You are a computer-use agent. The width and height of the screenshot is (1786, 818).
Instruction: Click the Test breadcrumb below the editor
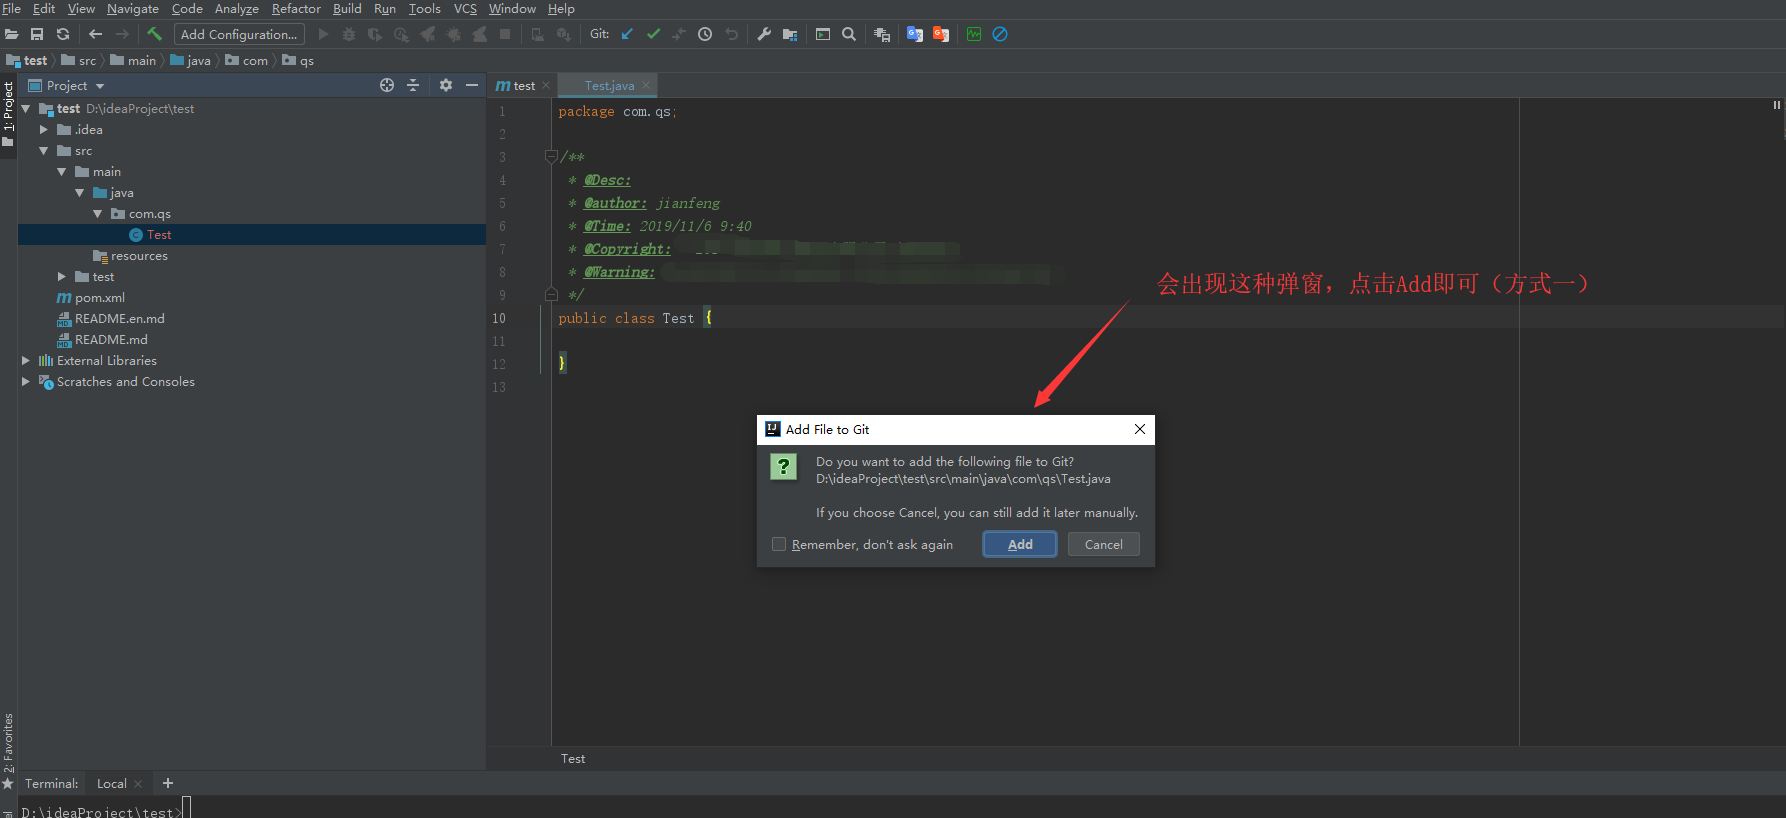pos(573,759)
